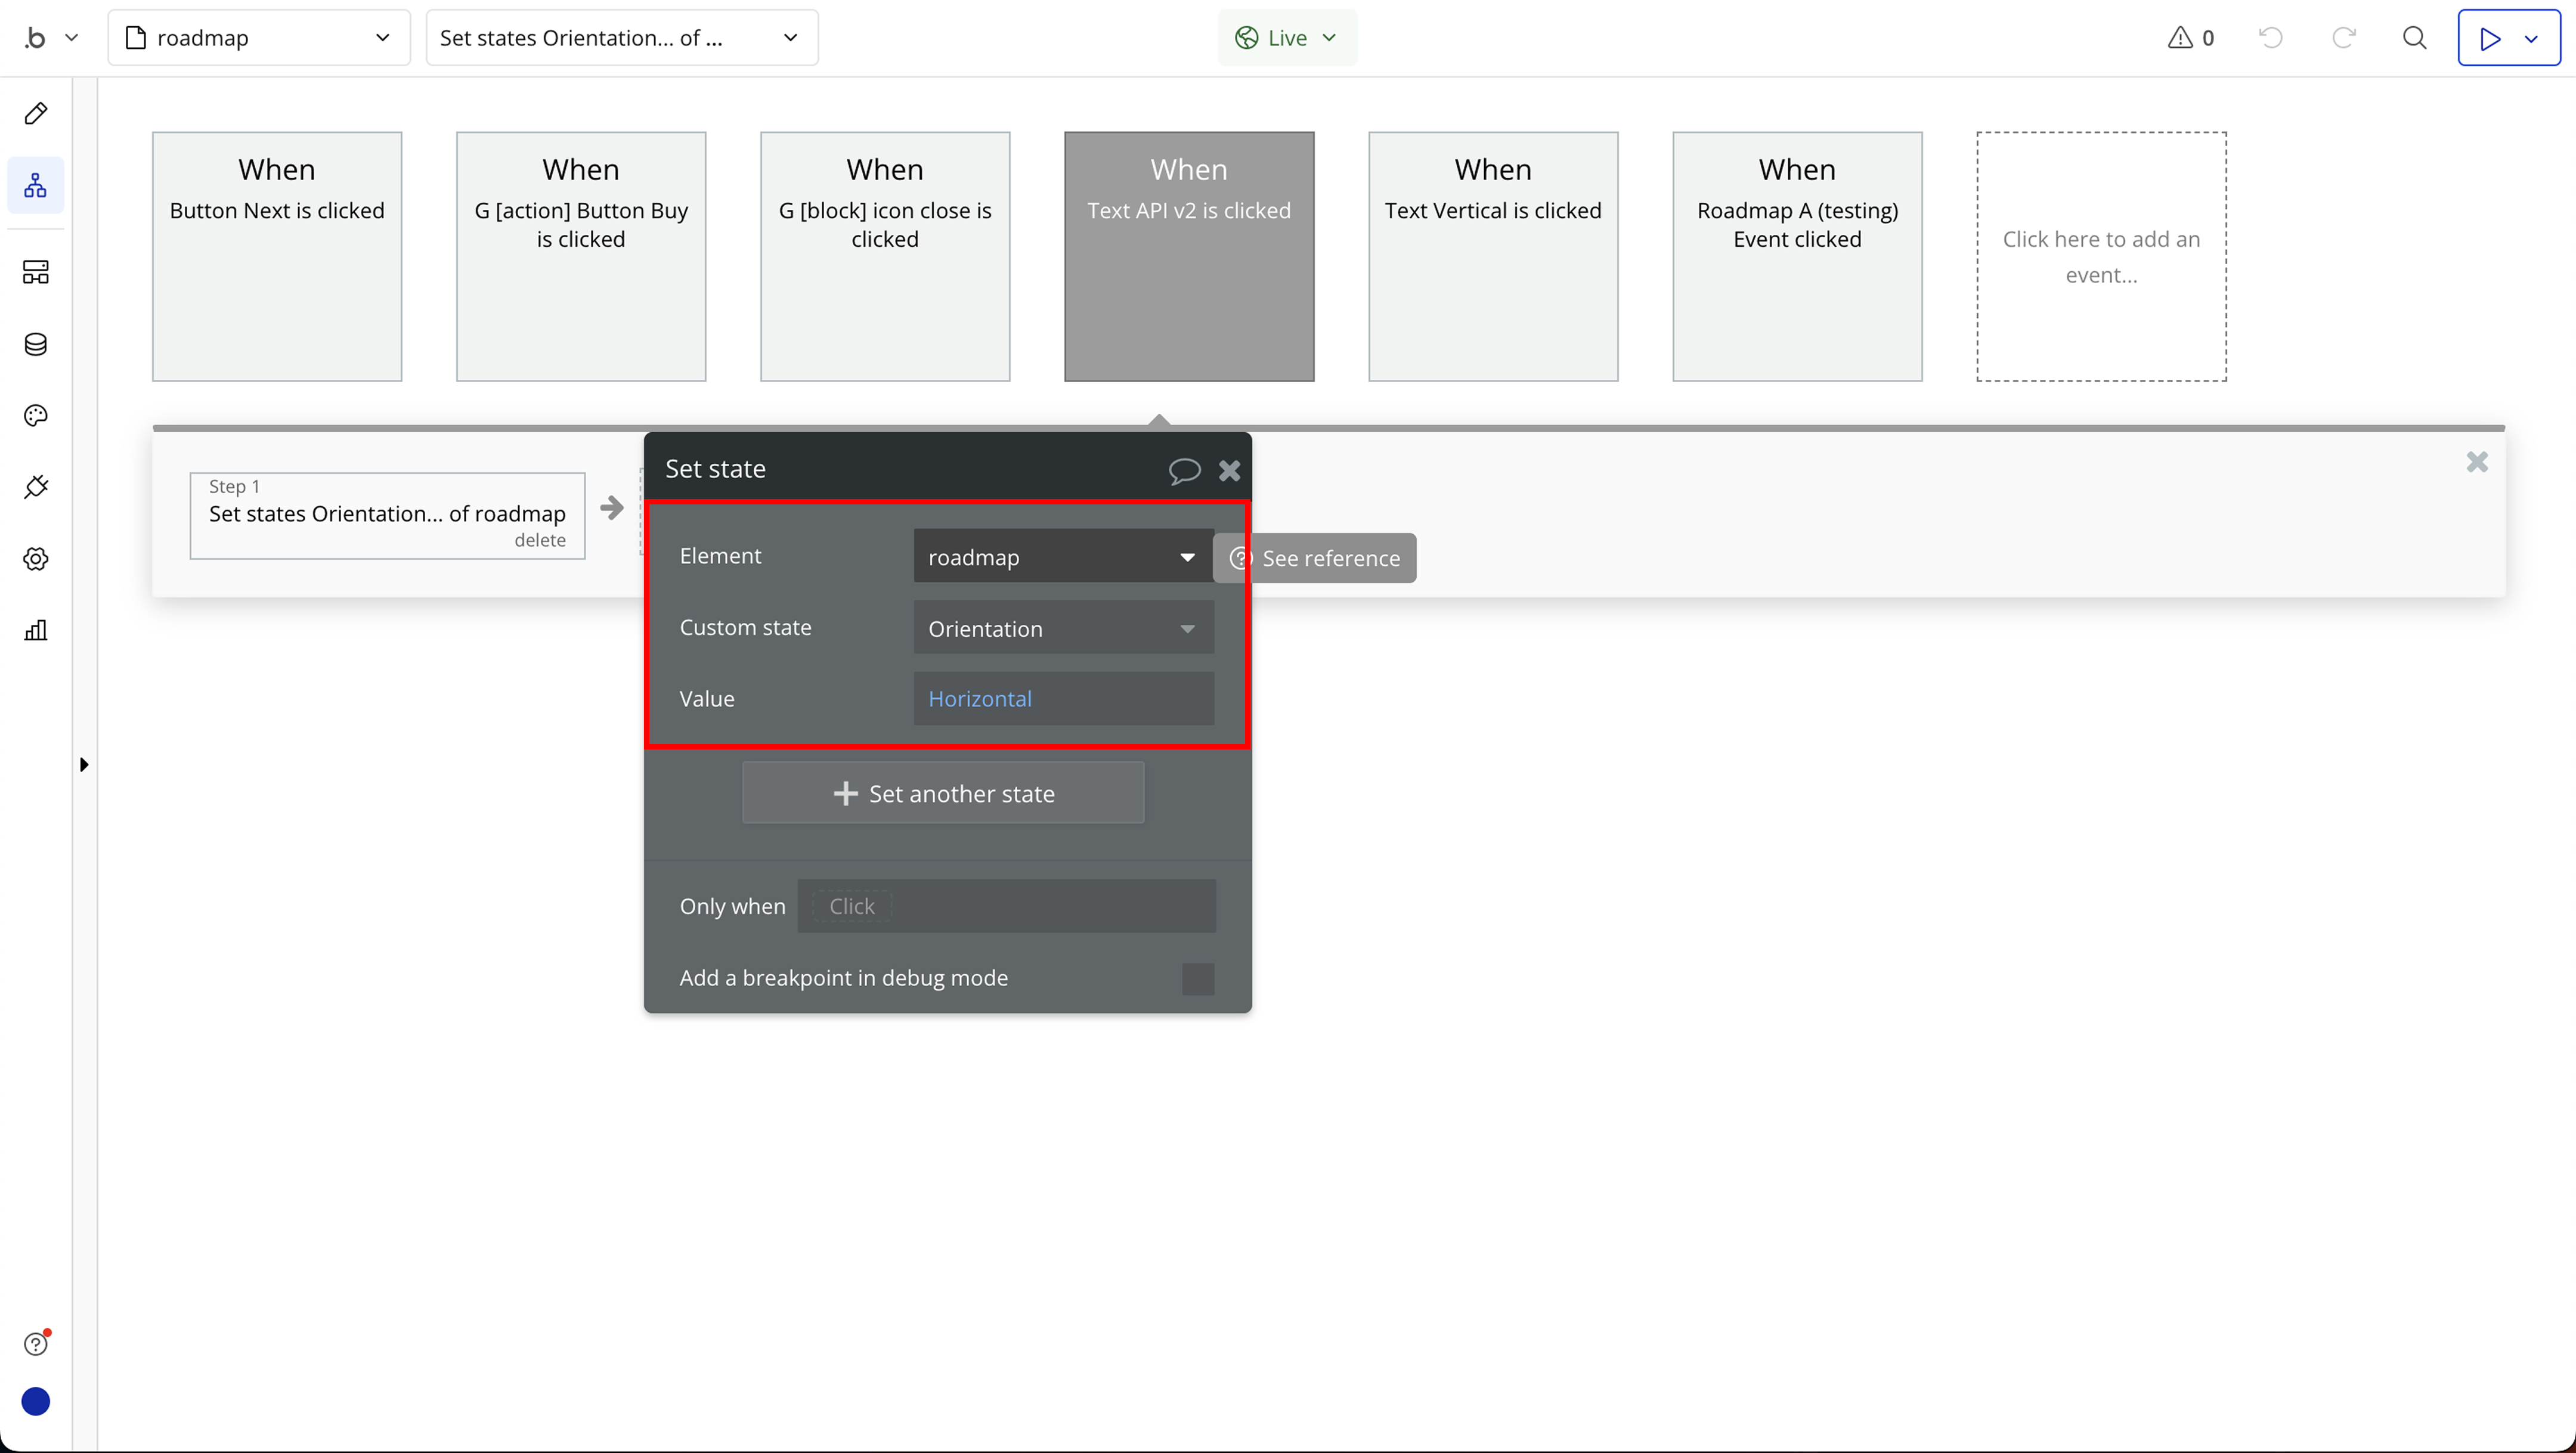Open the Logs bar chart icon
The image size is (2576, 1453).
pyautogui.click(x=36, y=630)
